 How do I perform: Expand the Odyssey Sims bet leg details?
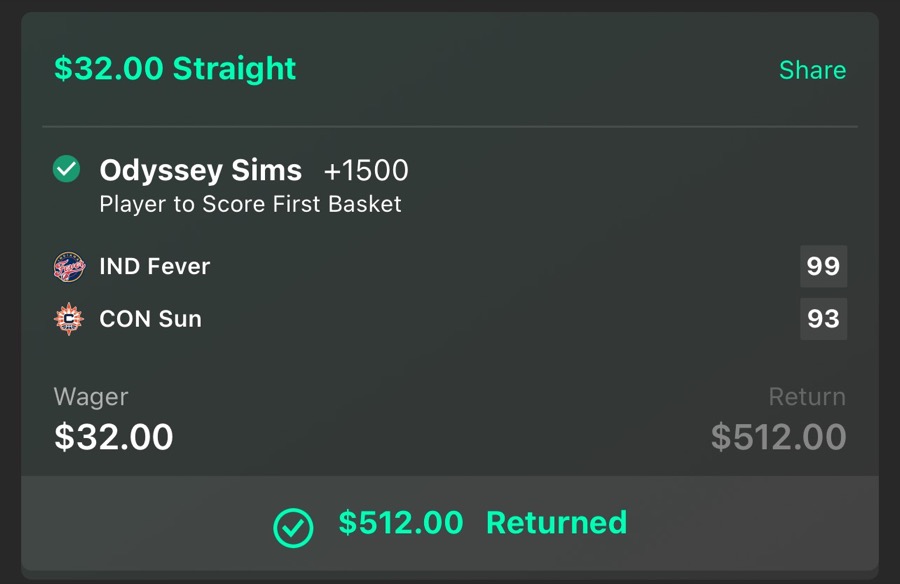coord(200,170)
